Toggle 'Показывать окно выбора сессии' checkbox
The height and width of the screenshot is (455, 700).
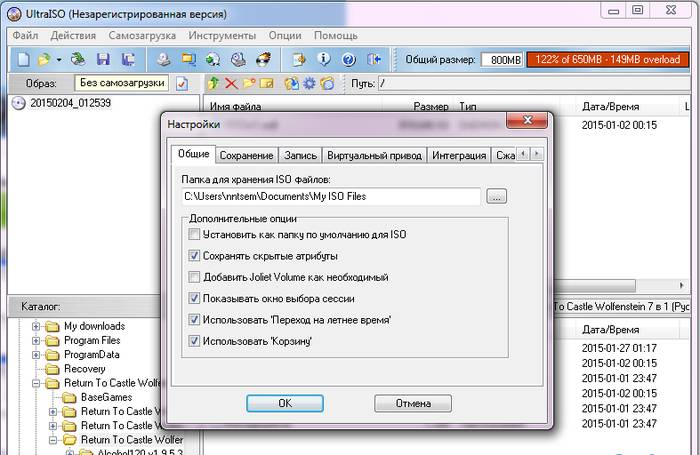(x=194, y=298)
